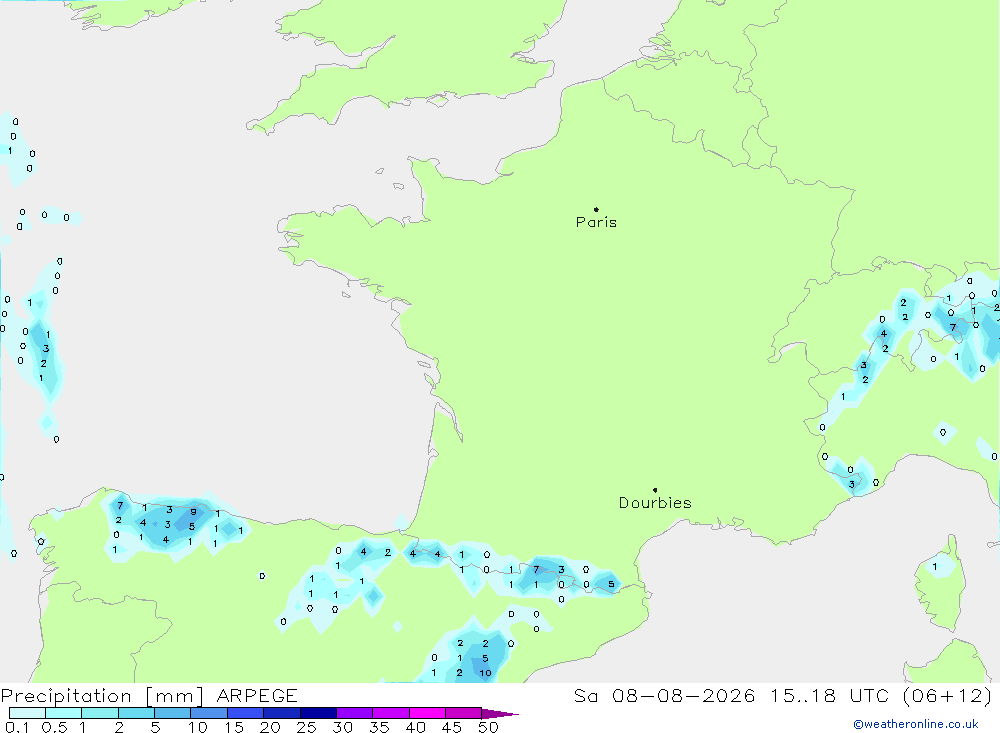Pick the 20–25 mm legend swatch
Screen dimensions: 1000x733
point(281,713)
